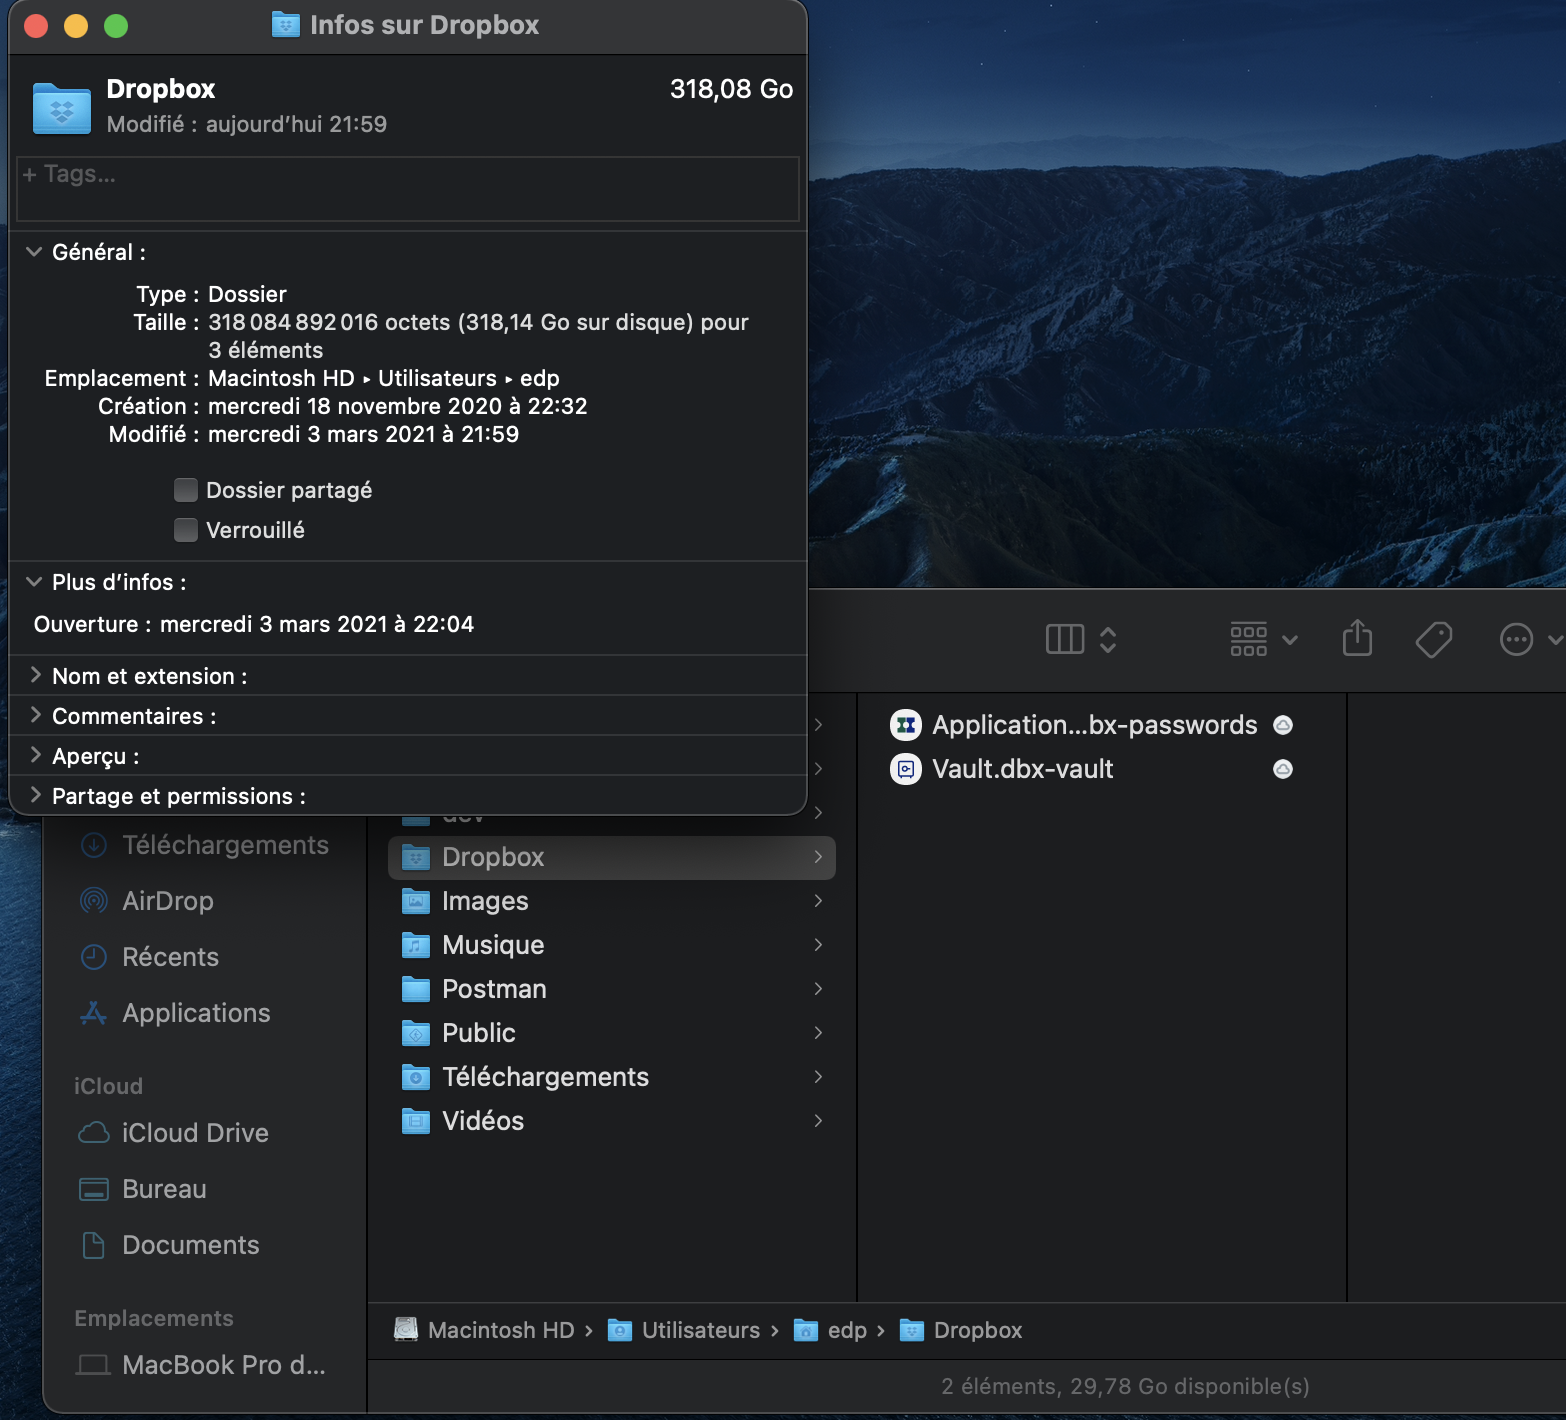Expand the Aperçu section
1566x1420 pixels.
(x=35, y=756)
